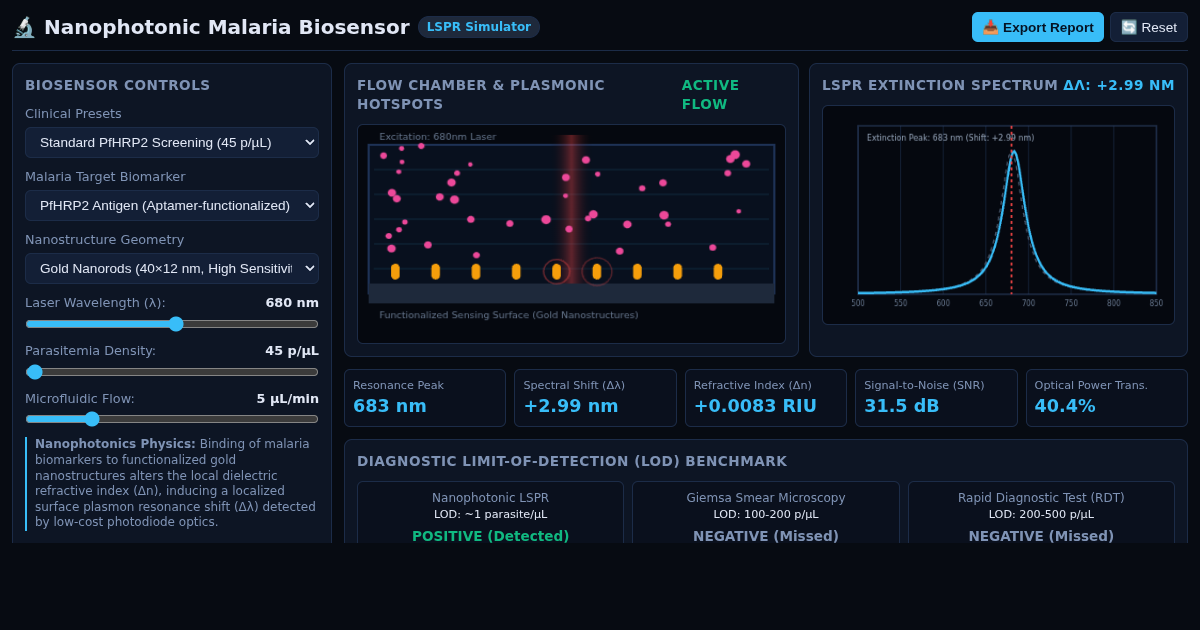The height and width of the screenshot is (630, 1200).
Task: Click the Δλ: +2.99 NM header readout
Action: [1119, 86]
